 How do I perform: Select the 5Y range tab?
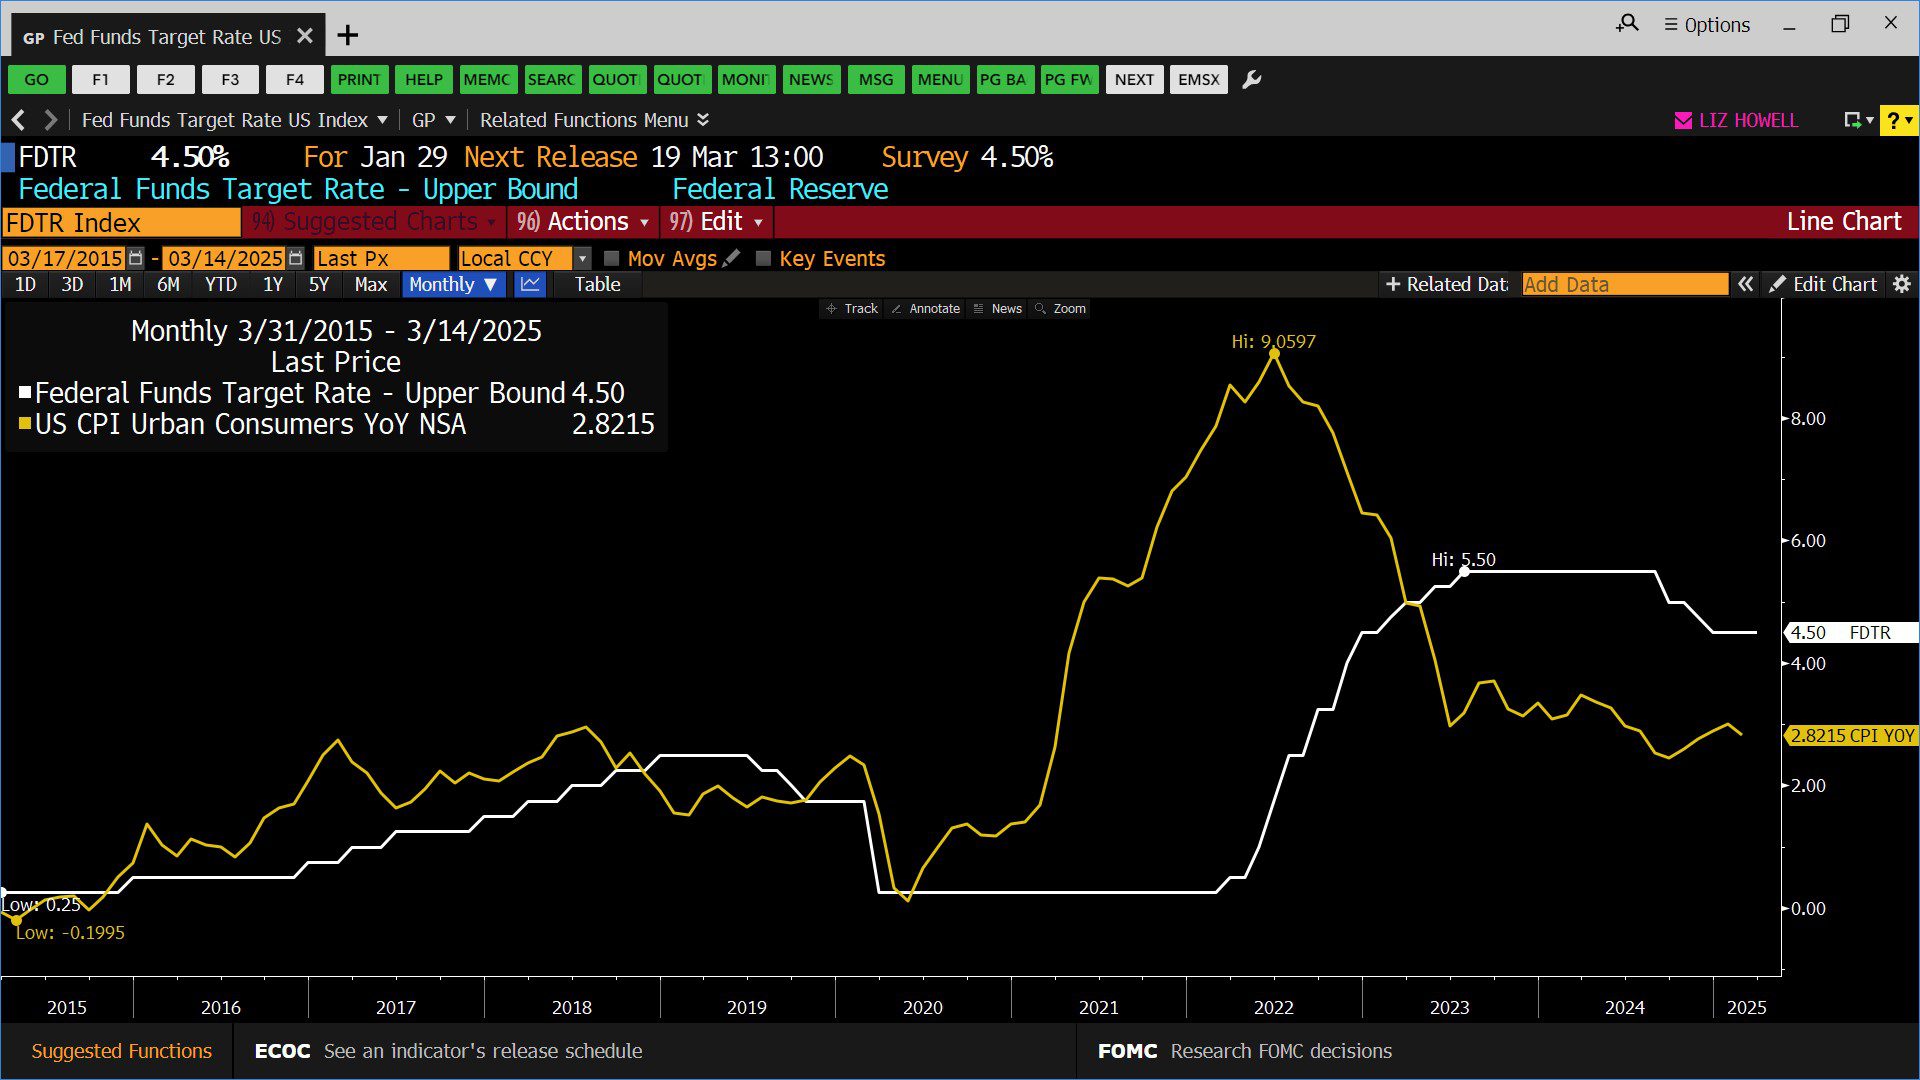(x=318, y=285)
